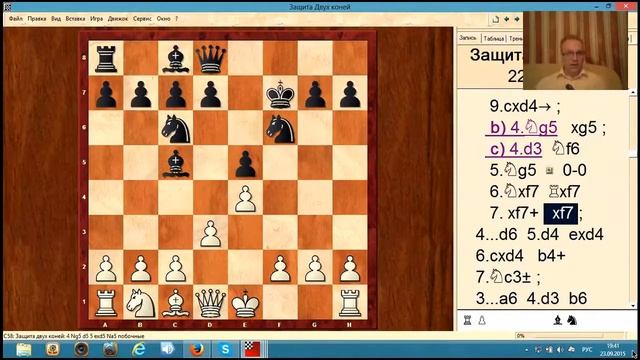Click captured black knight icon below notation
This screenshot has height=360, width=640.
tap(572, 321)
